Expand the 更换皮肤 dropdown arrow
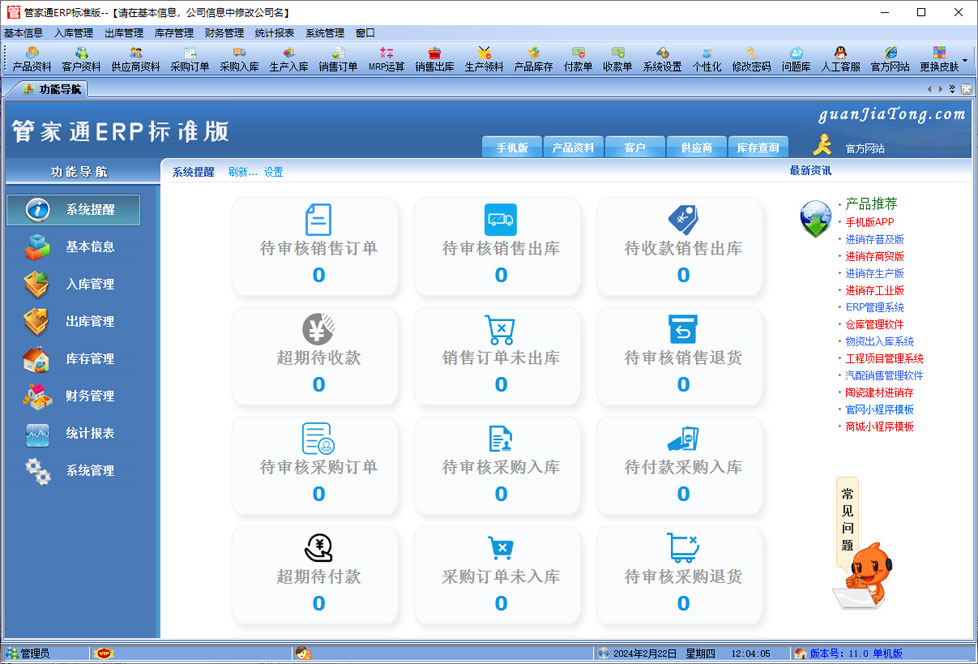Viewport: 978px width, 664px height. [966, 60]
